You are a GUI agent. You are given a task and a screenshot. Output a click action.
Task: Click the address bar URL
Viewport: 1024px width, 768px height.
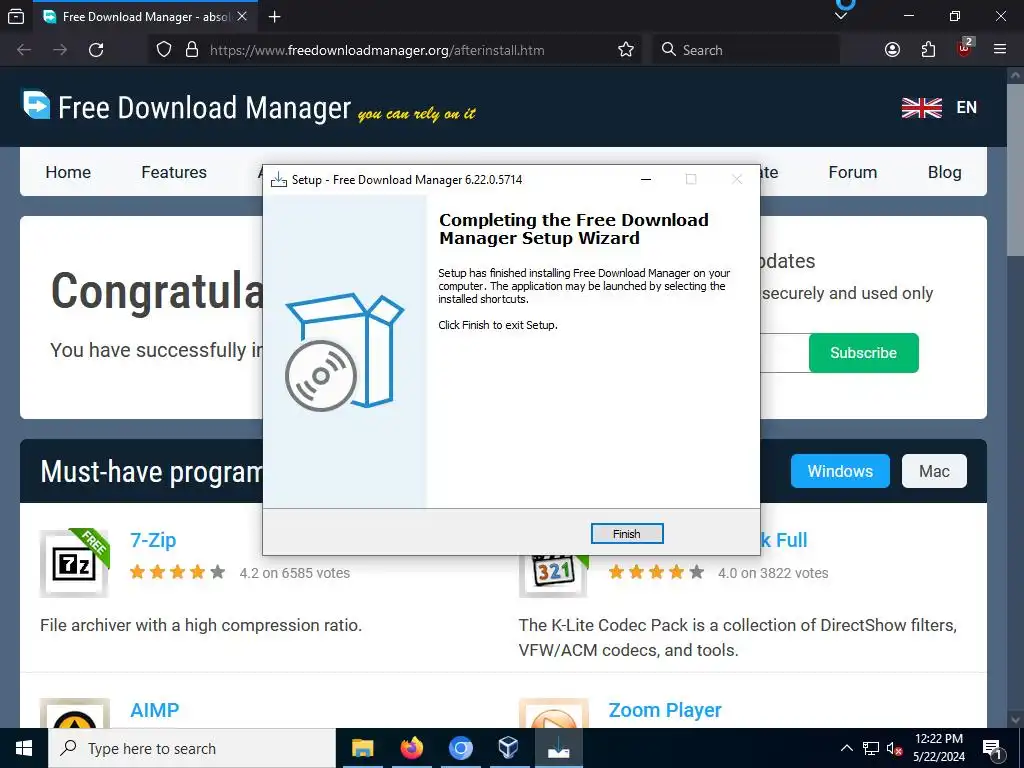[377, 50]
